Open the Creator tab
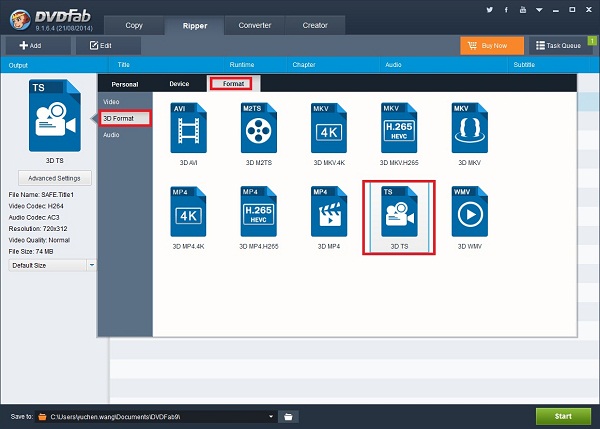The height and width of the screenshot is (429, 600). (x=315, y=25)
